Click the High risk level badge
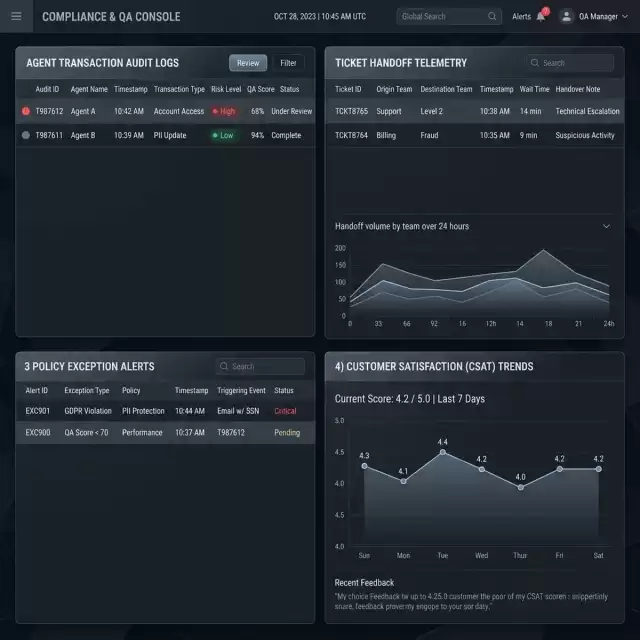 pyautogui.click(x=224, y=111)
